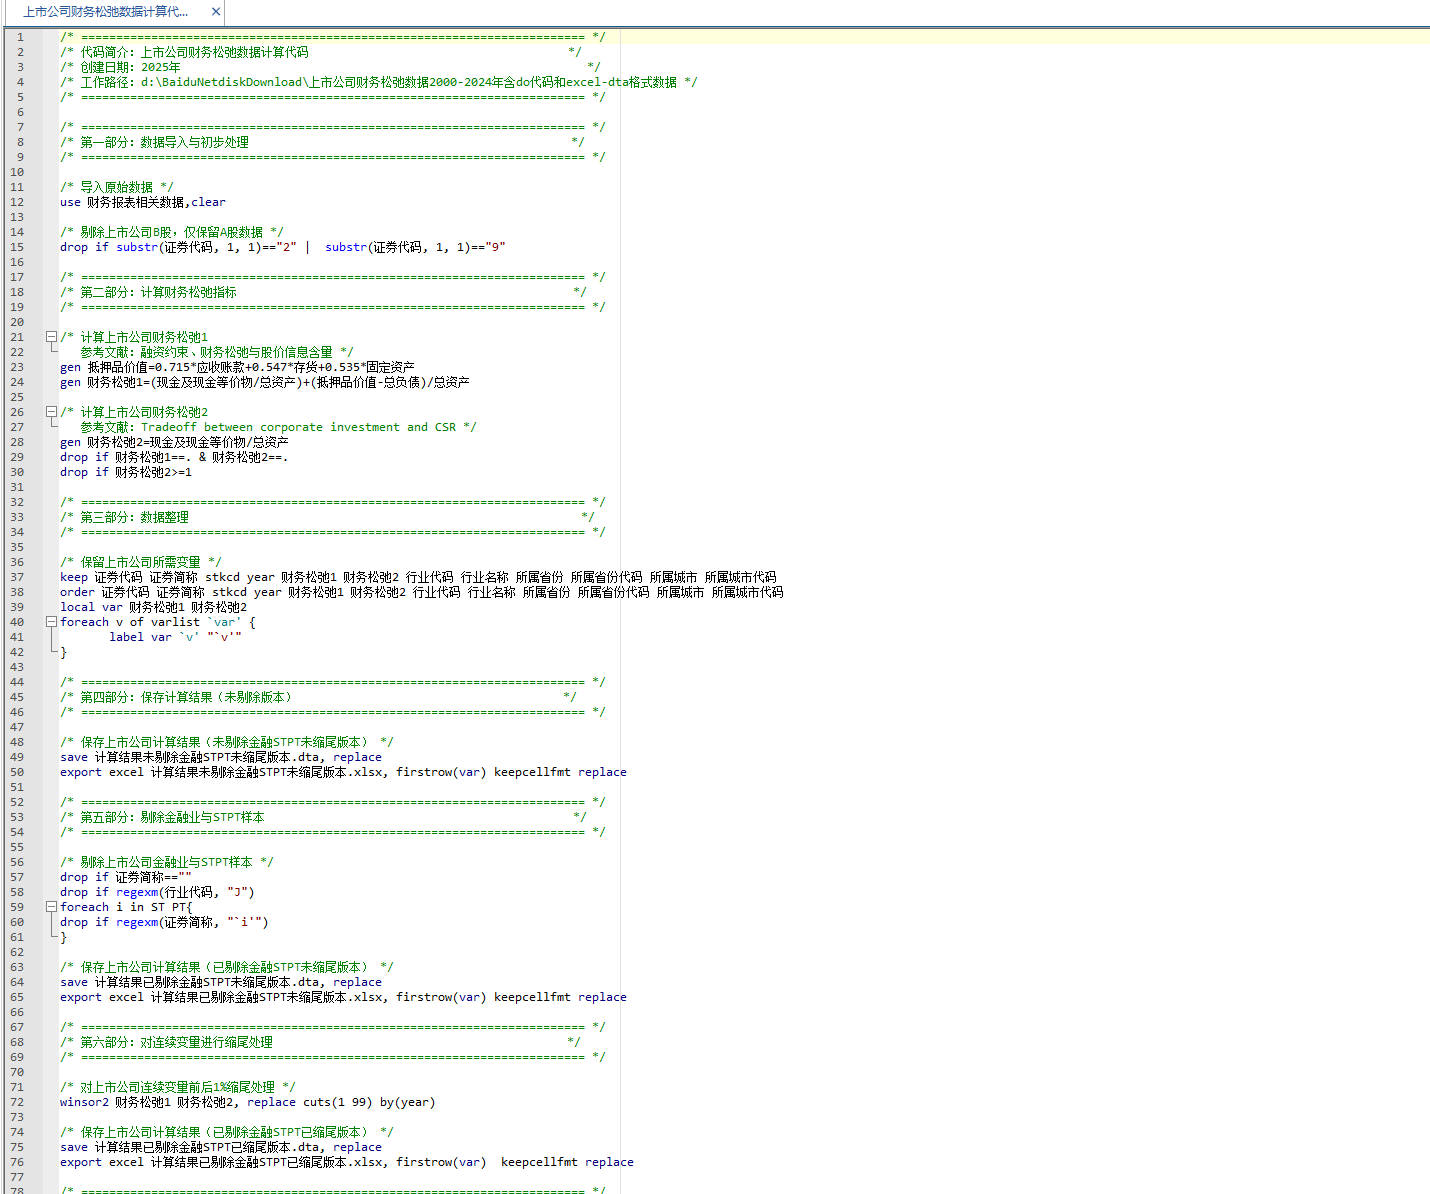The image size is (1430, 1194).
Task: Click the 第一部分: 数据导入与初步处理 heading
Action: (322, 142)
